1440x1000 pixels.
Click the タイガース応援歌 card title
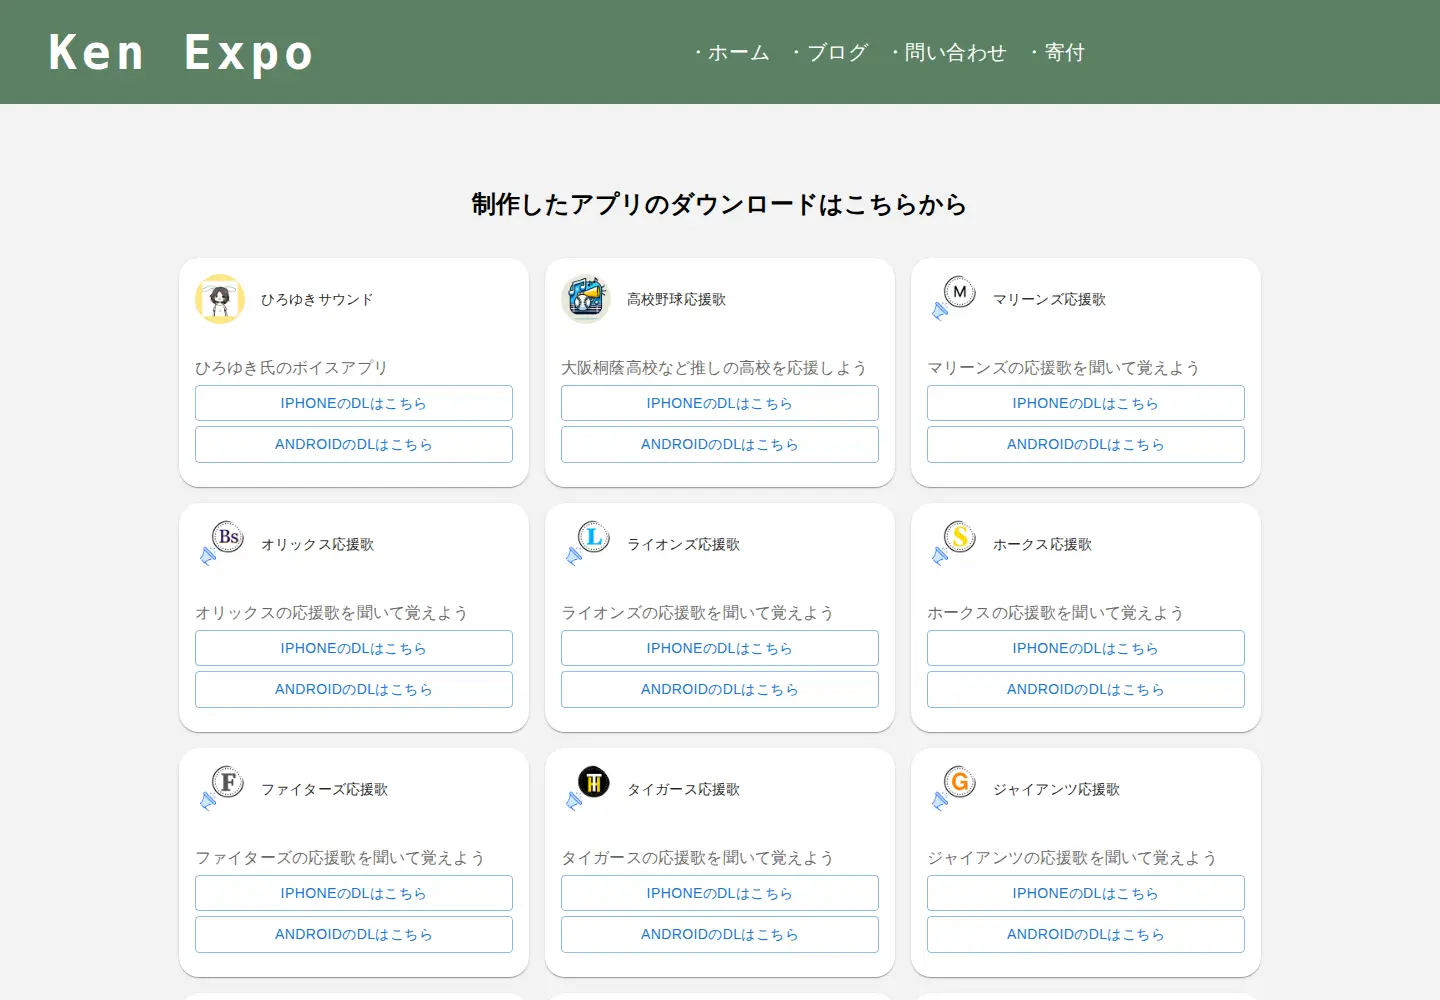[x=684, y=790]
